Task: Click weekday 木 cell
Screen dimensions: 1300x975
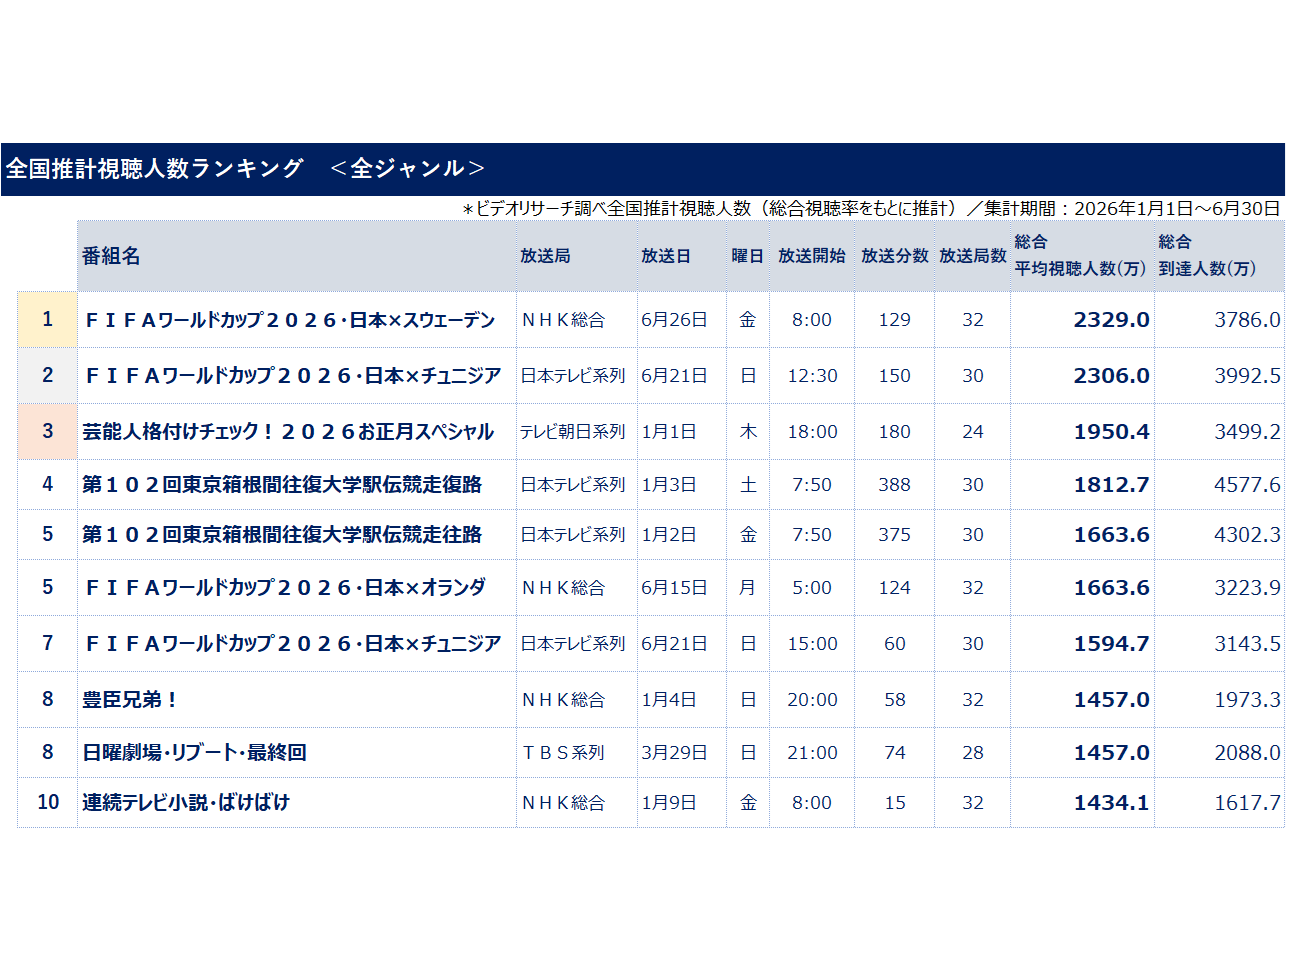Action: pyautogui.click(x=748, y=432)
